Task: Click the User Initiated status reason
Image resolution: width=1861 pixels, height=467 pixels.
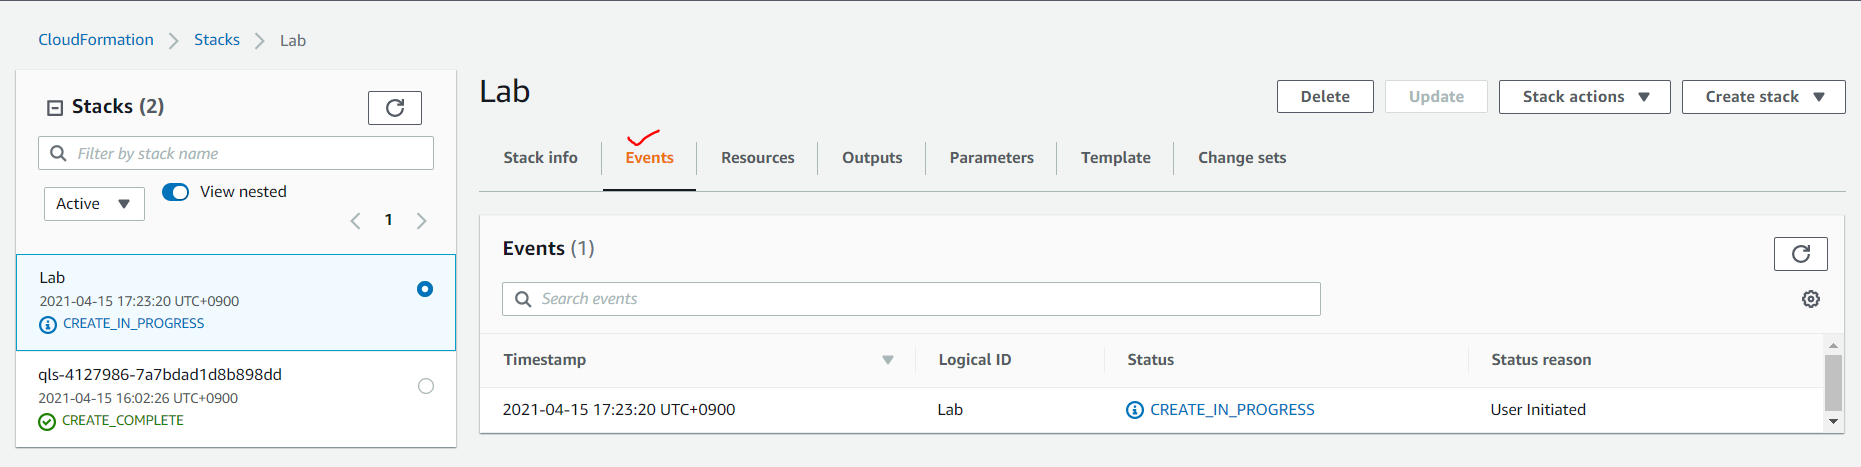Action: click(1538, 410)
